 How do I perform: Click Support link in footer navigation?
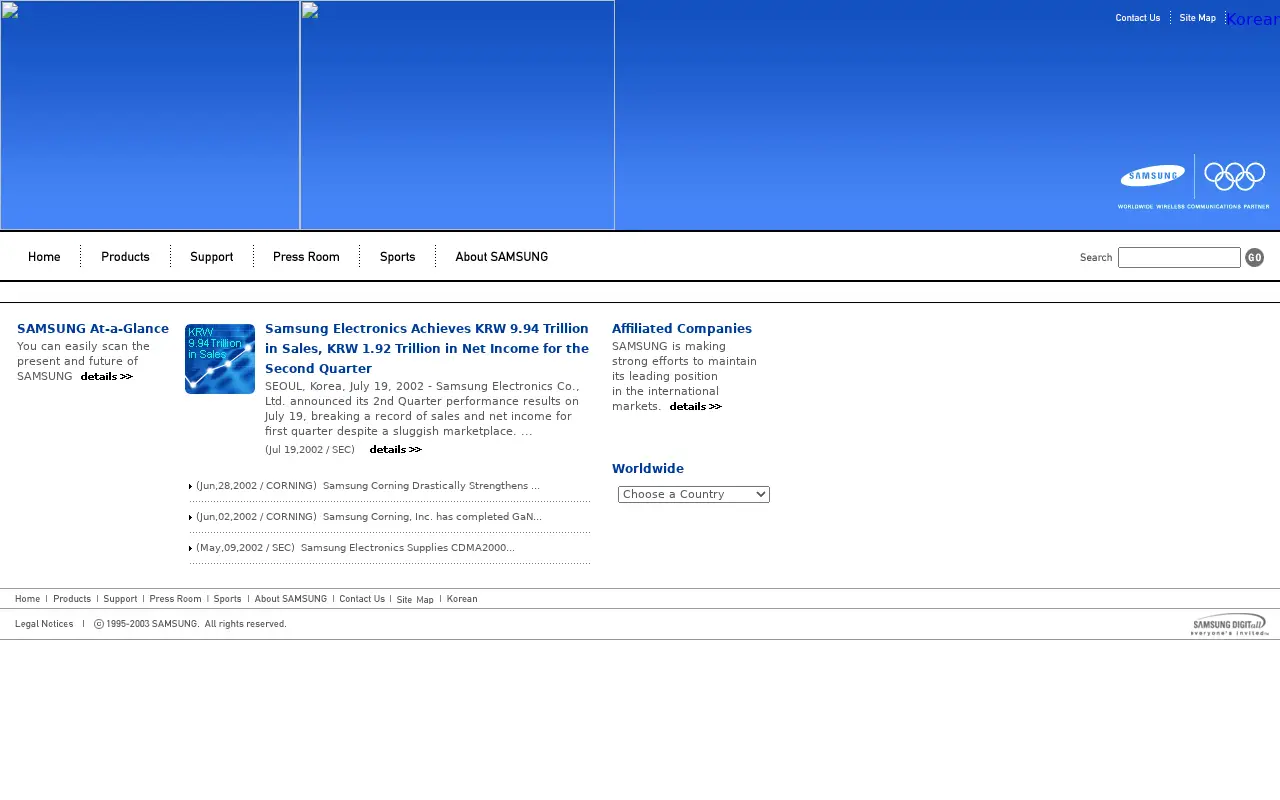tap(120, 599)
